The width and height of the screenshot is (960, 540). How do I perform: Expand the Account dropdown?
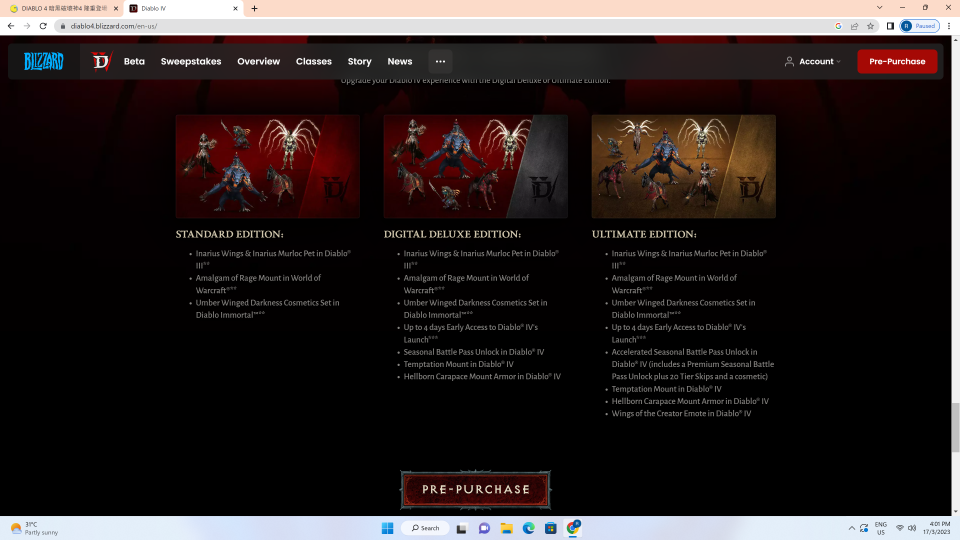(812, 61)
